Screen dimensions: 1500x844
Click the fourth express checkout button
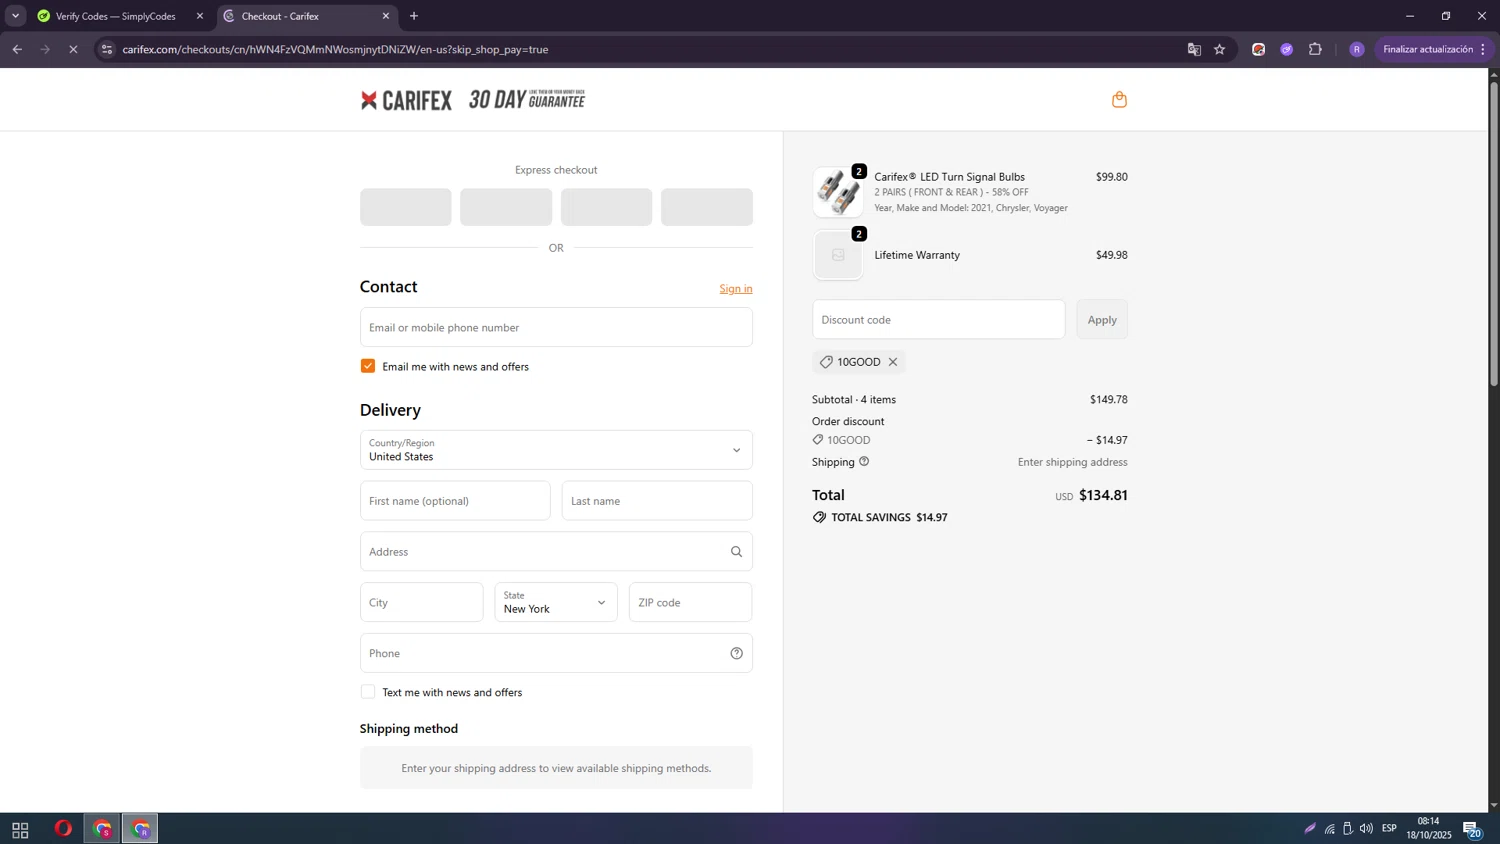click(x=707, y=207)
